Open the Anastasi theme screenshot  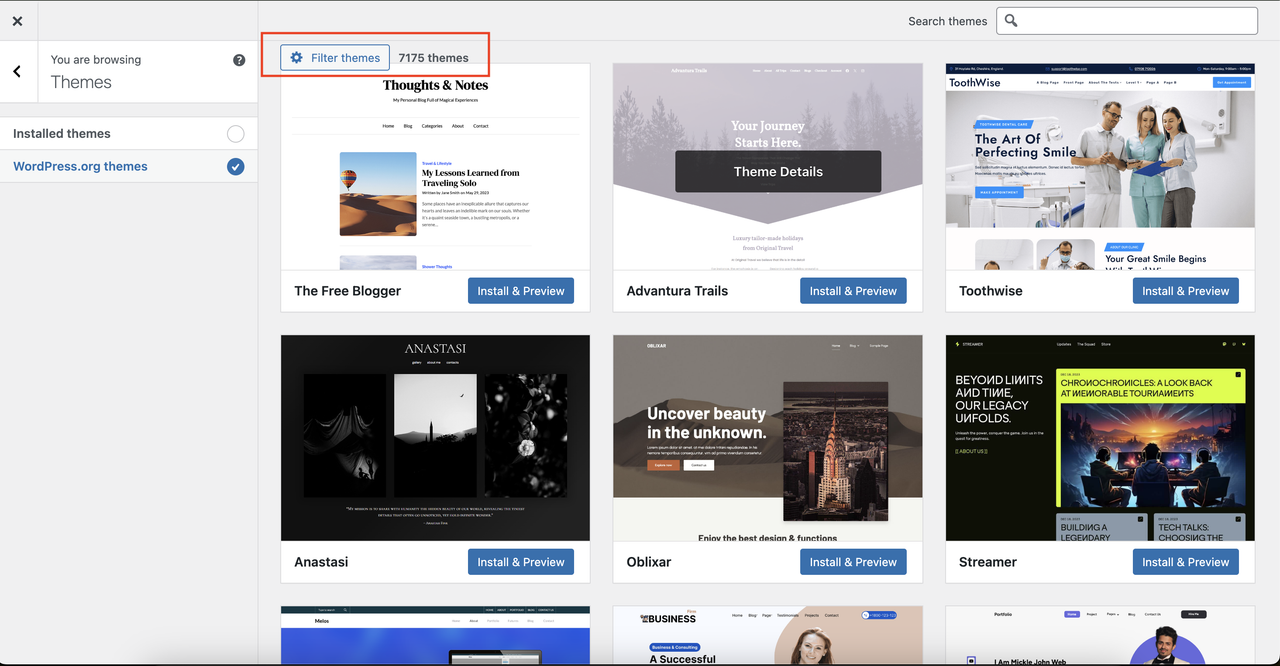point(435,438)
